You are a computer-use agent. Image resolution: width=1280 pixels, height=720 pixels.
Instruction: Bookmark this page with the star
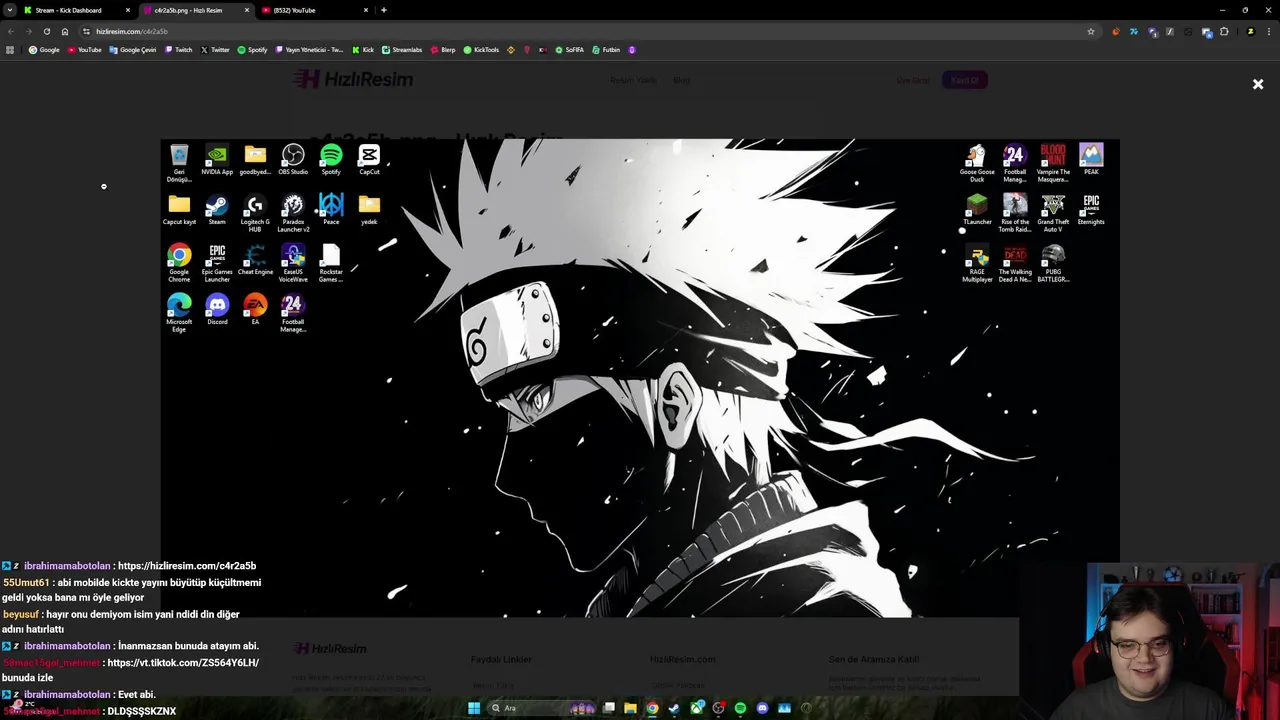(x=1091, y=31)
